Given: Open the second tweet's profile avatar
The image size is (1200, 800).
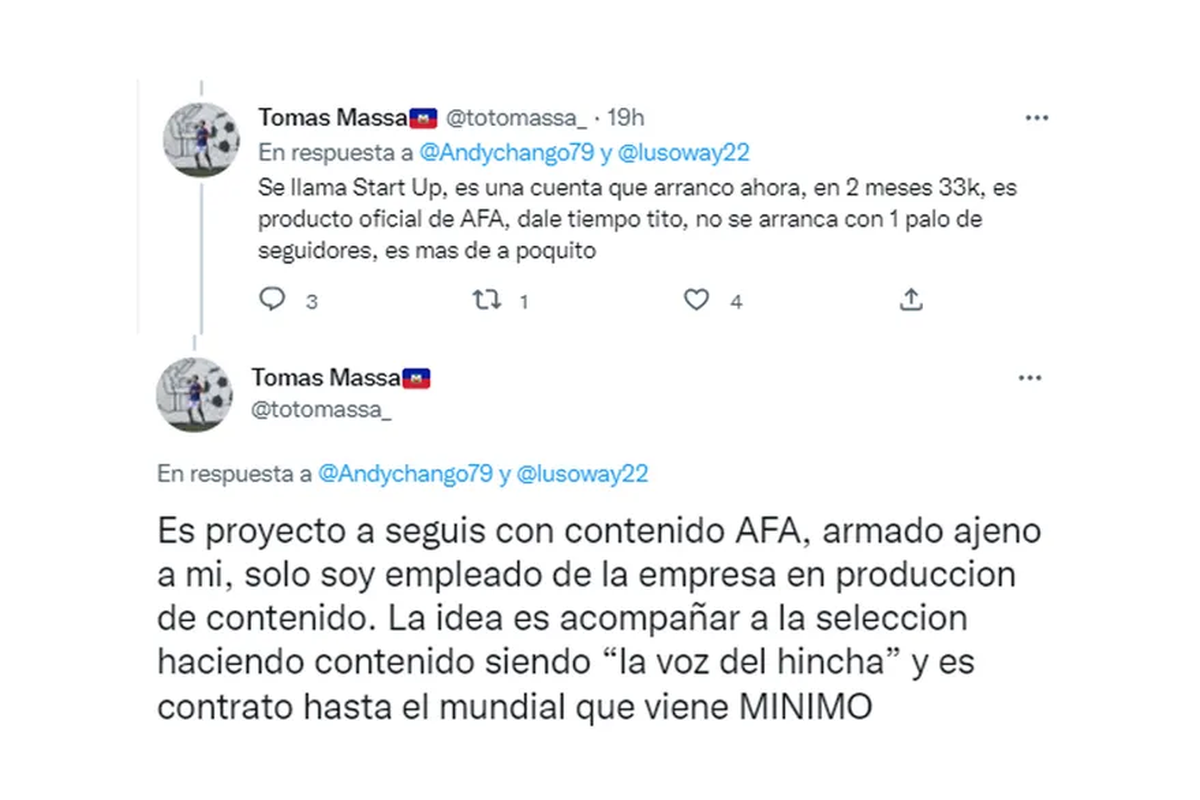Looking at the screenshot, I should [x=196, y=394].
